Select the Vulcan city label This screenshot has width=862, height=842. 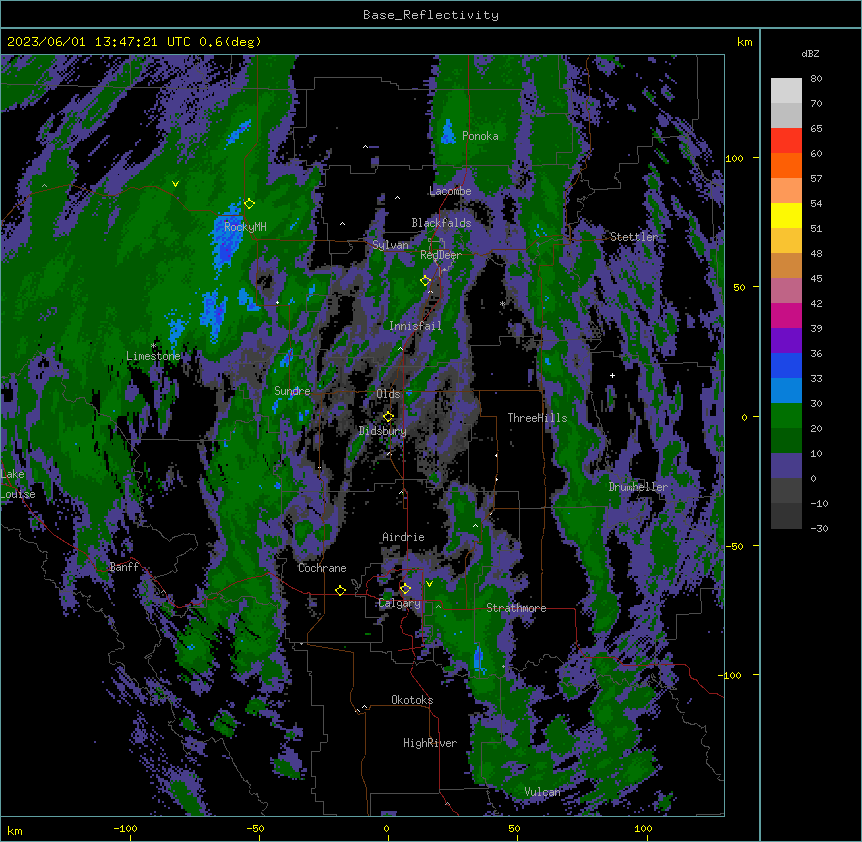click(542, 792)
